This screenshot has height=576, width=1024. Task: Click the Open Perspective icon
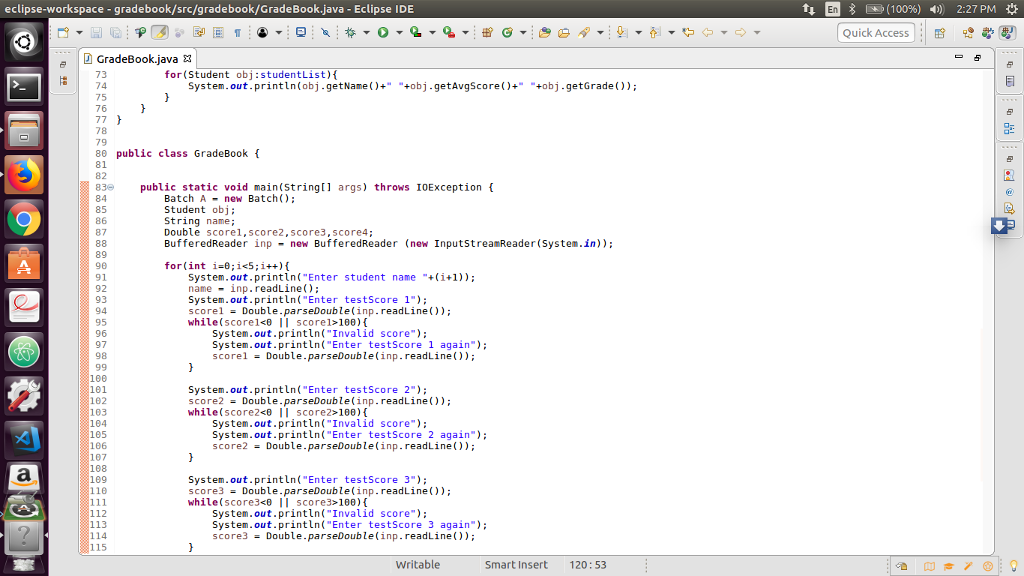coord(940,33)
